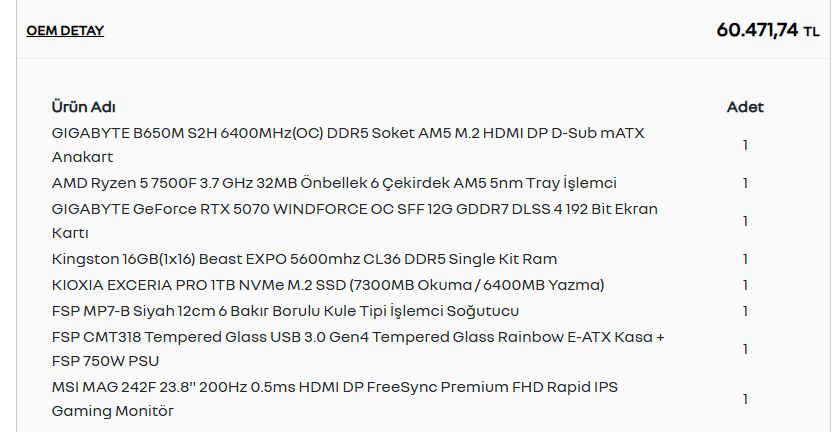Screen dimensions: 834x432
Task: Click the Adet column header
Action: pos(745,107)
